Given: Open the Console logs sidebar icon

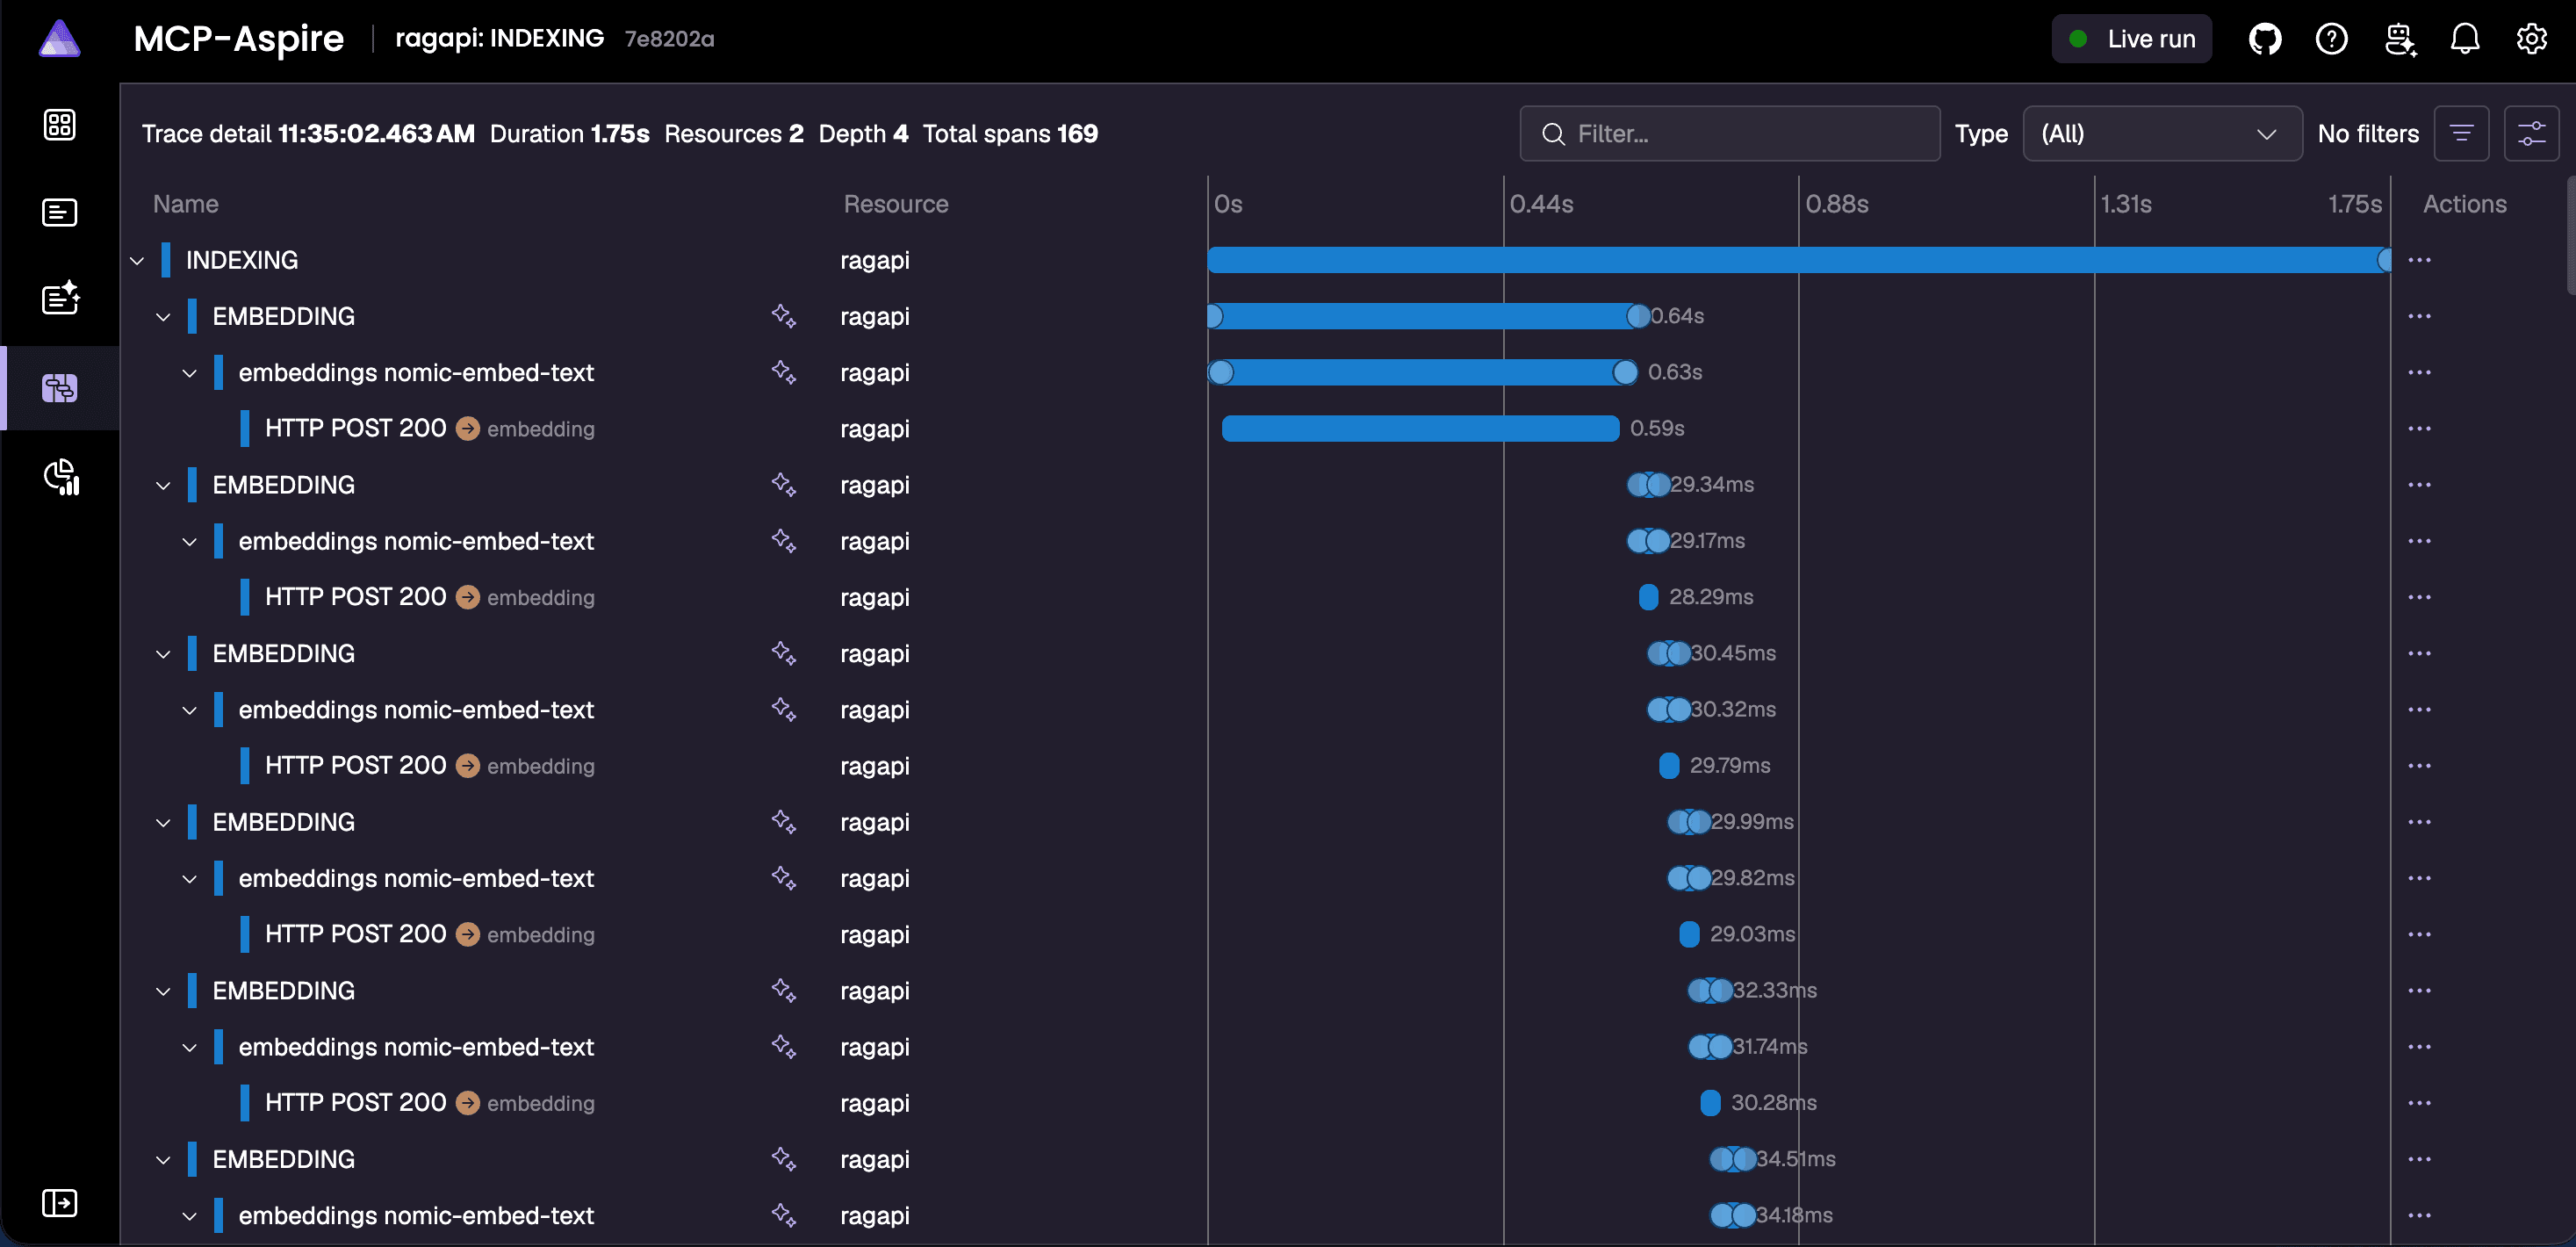Looking at the screenshot, I should coord(59,212).
